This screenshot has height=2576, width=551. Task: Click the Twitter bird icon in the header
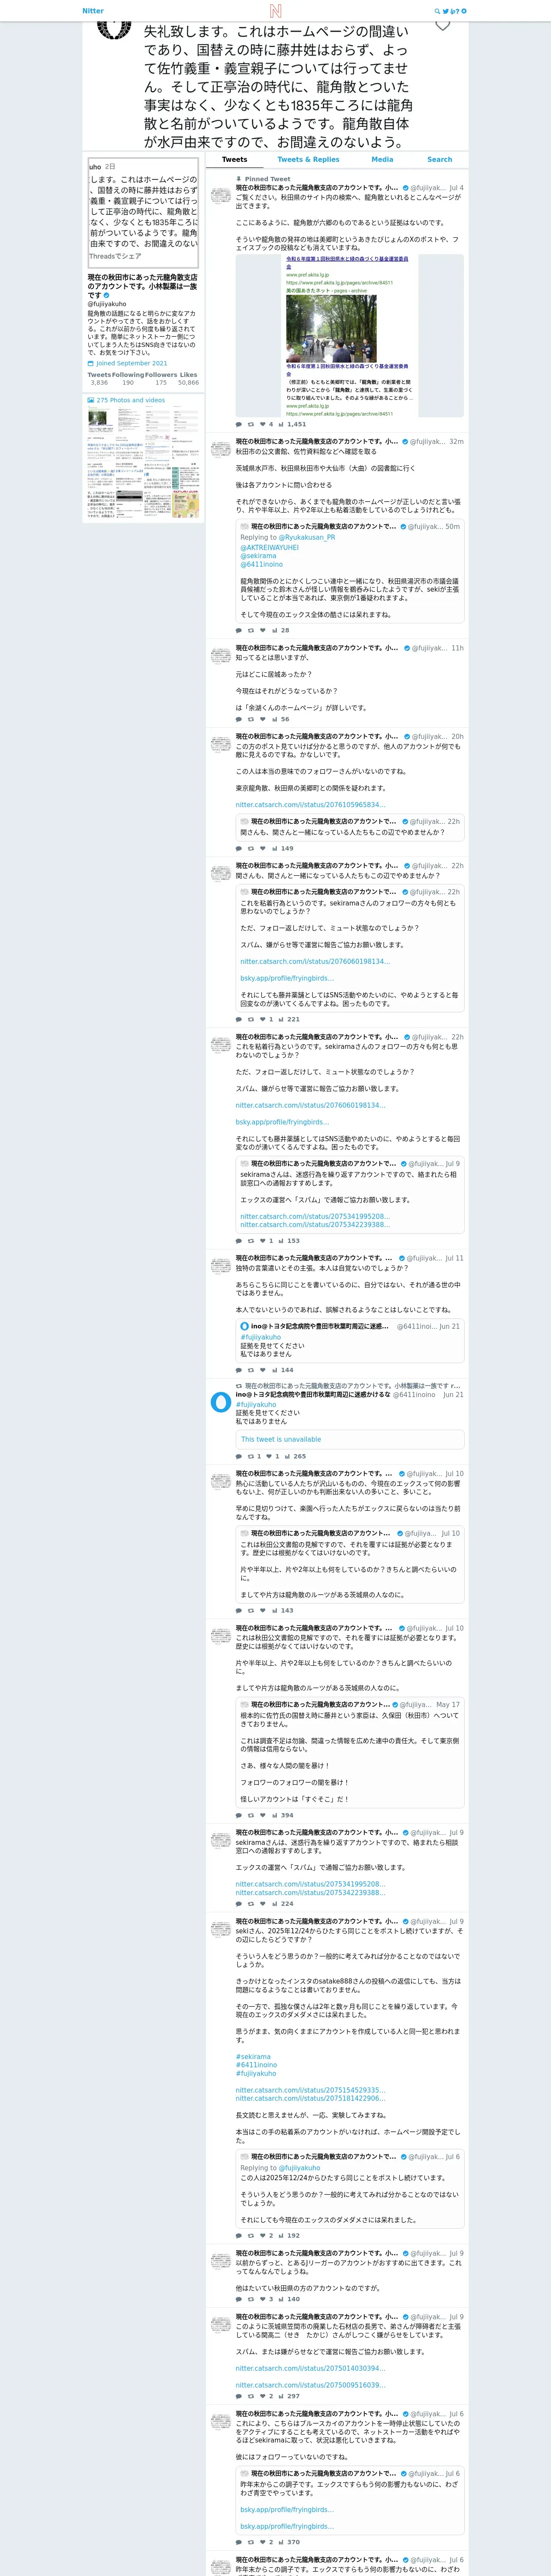446,11
